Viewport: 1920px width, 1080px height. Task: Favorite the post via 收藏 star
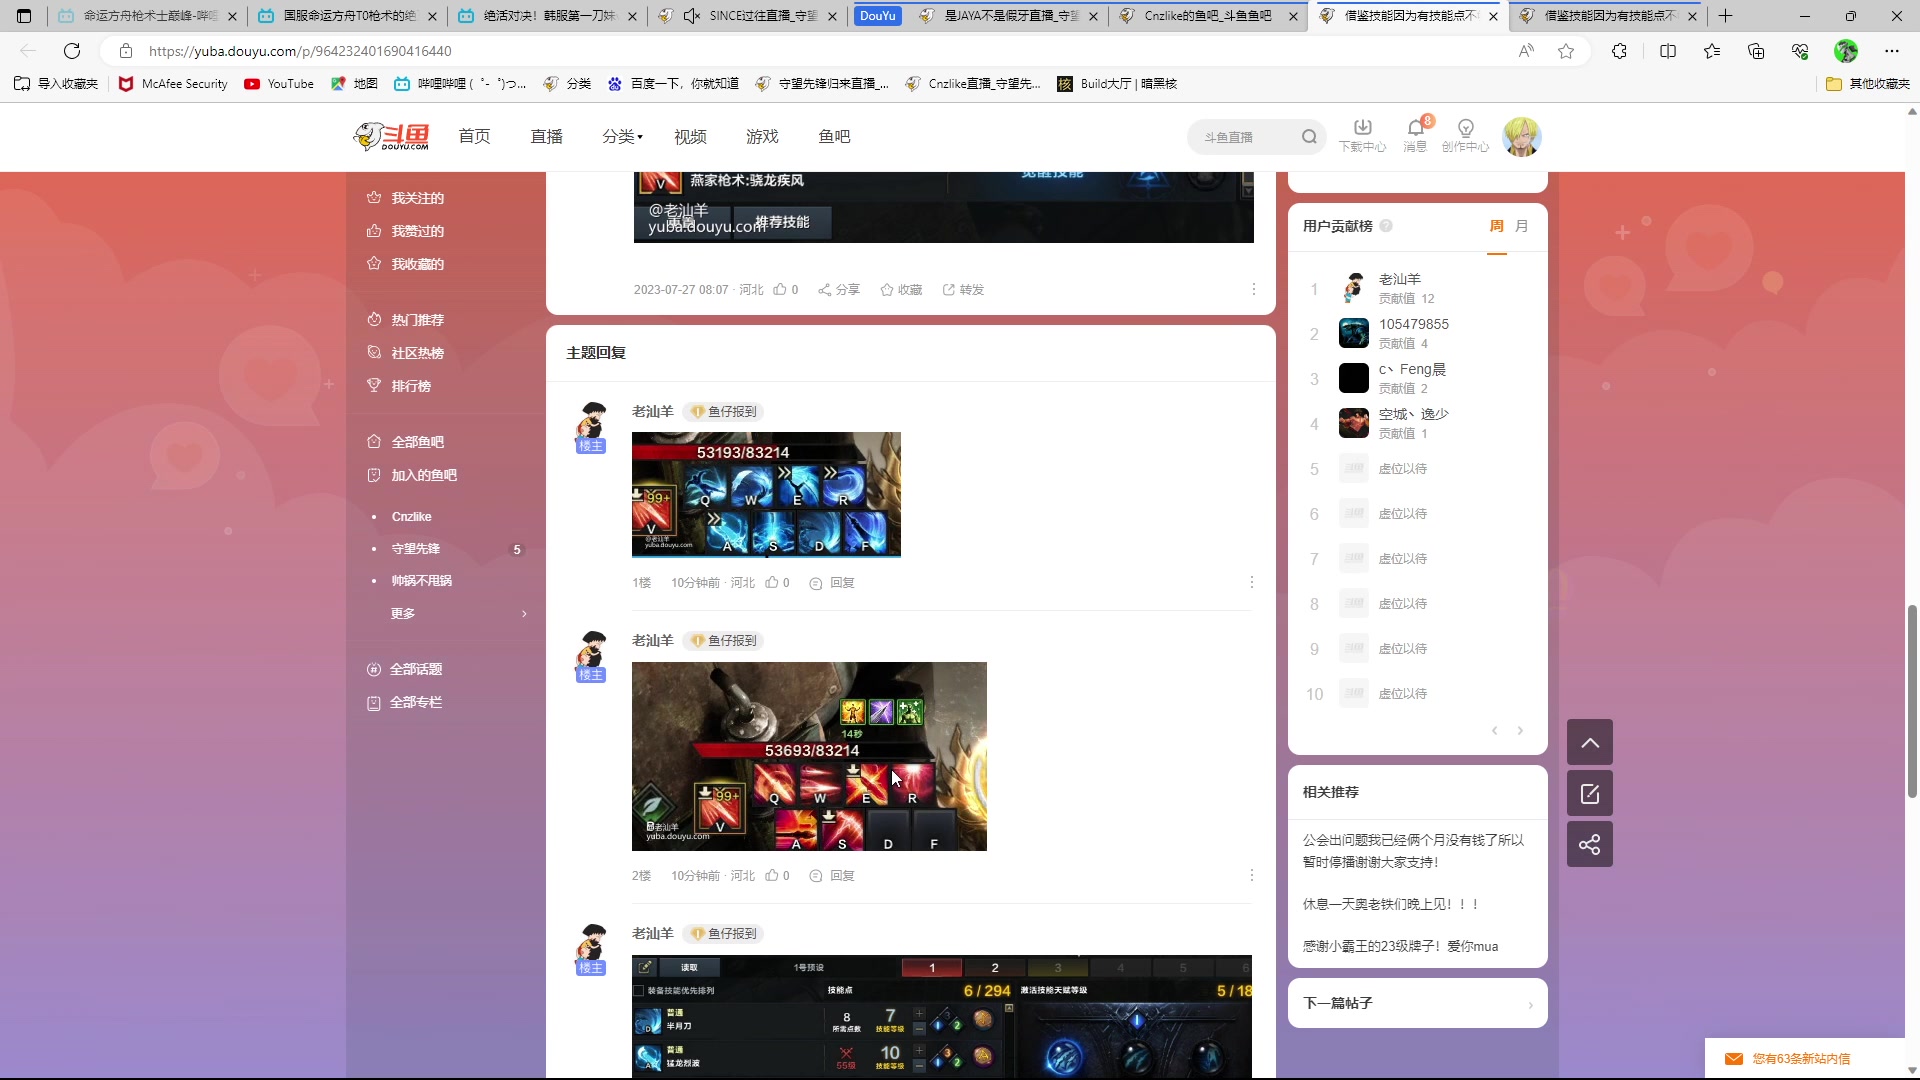point(900,290)
